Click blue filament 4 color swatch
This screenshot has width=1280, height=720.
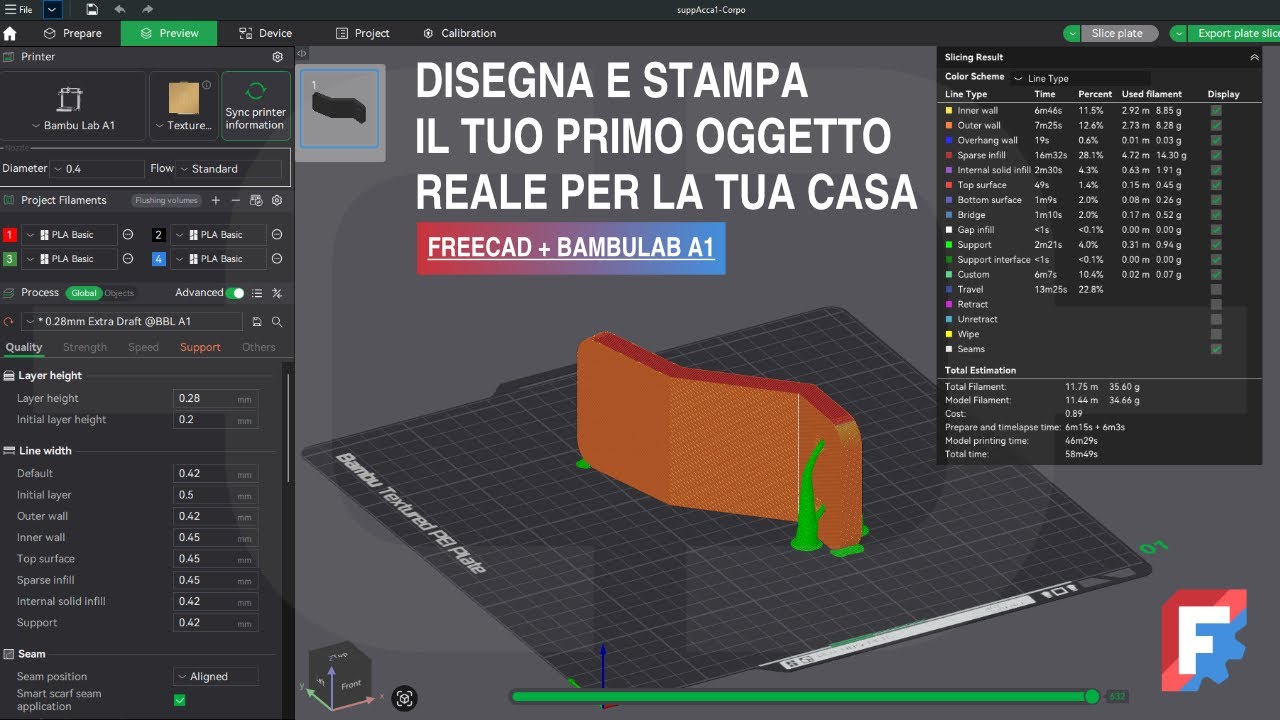pyautogui.click(x=159, y=259)
